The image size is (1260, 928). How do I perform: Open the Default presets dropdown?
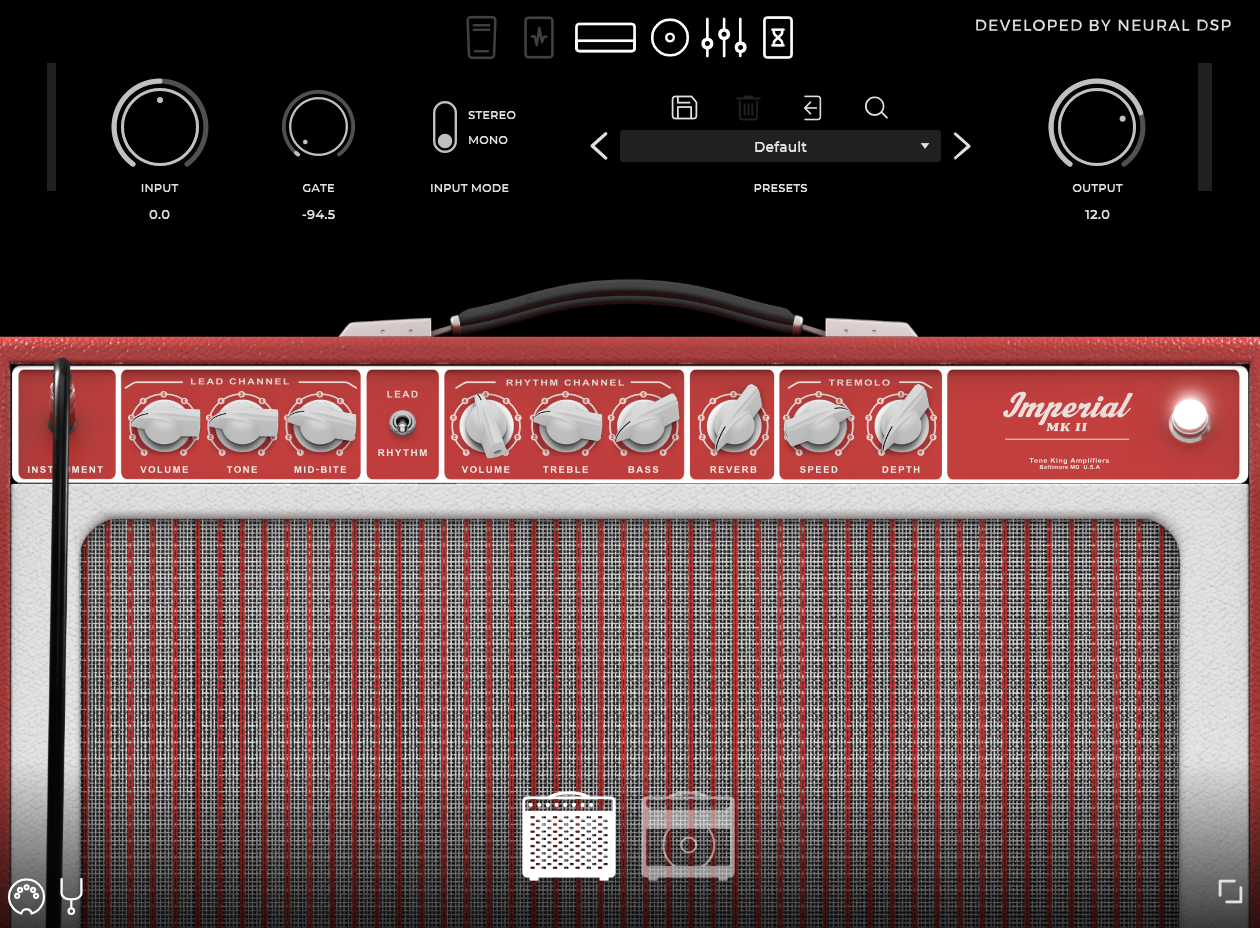[780, 147]
